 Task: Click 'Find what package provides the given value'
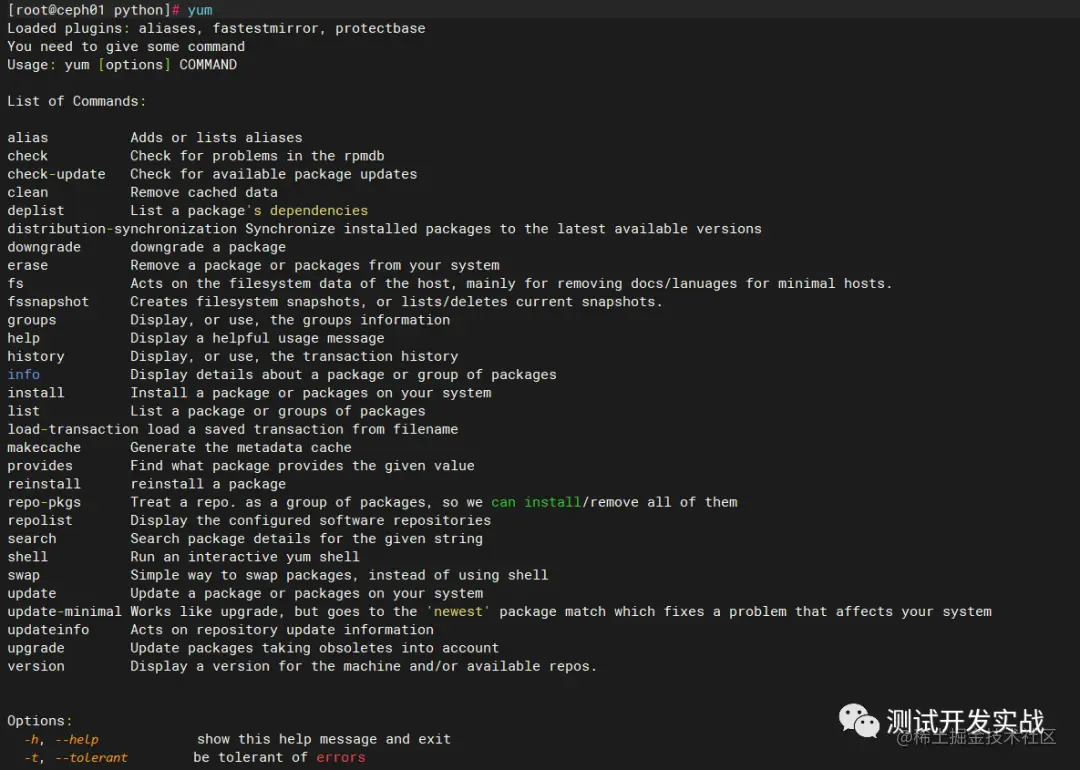[302, 466]
